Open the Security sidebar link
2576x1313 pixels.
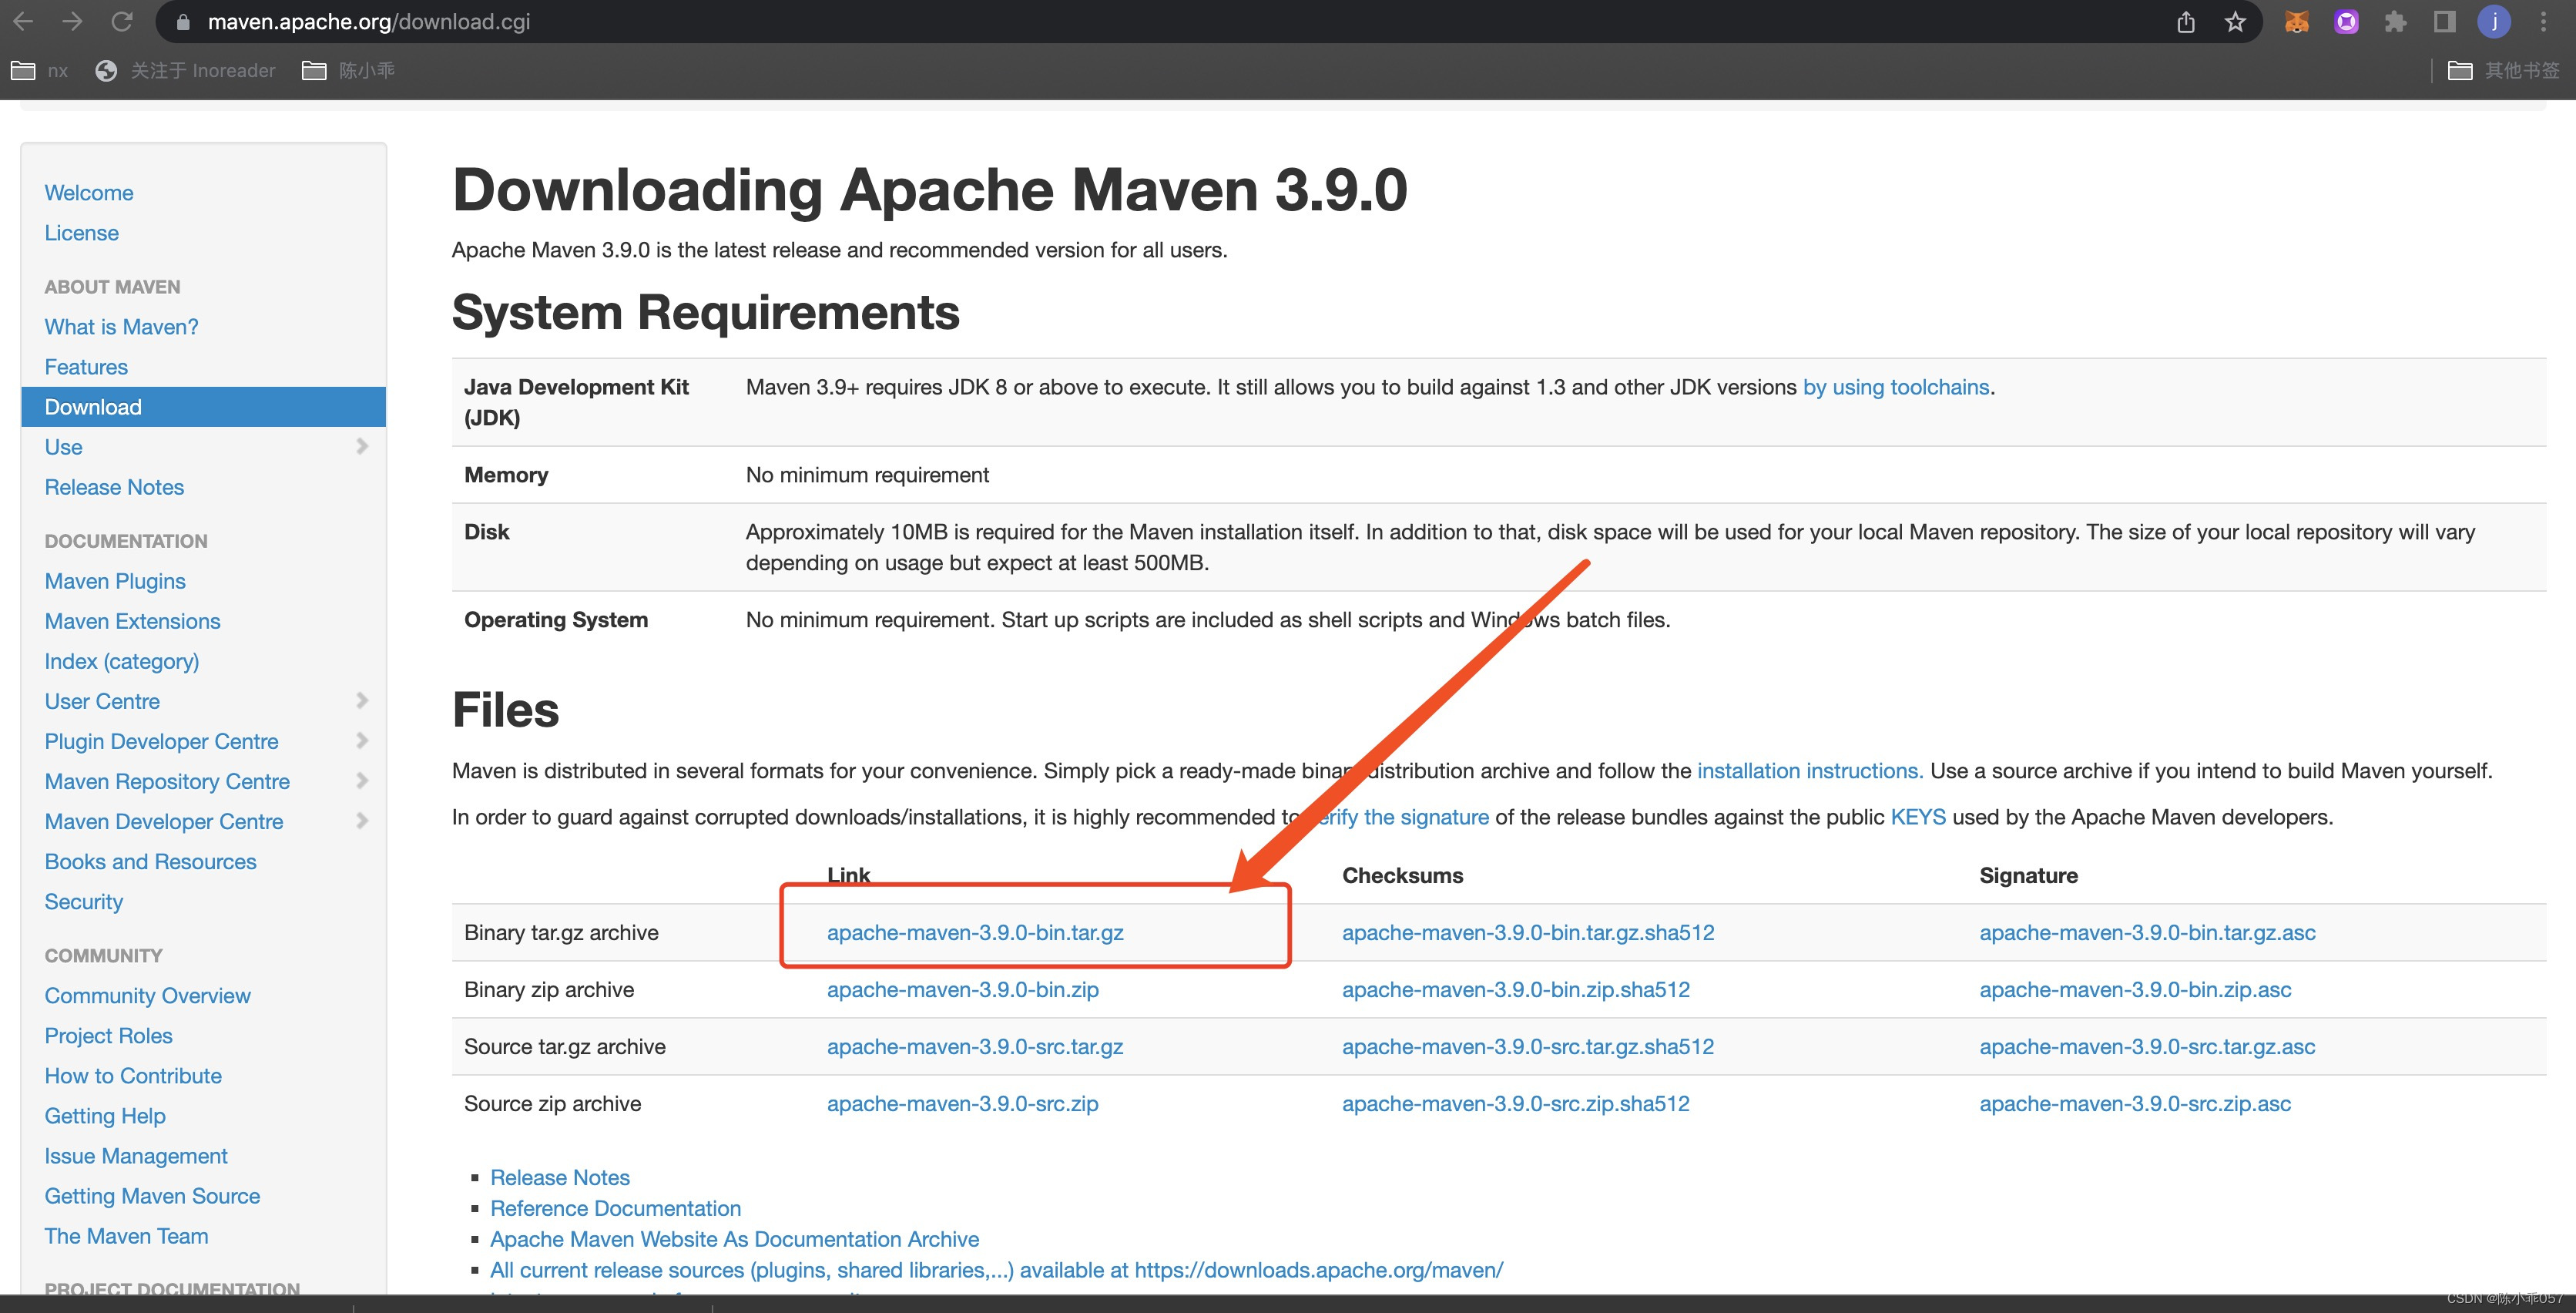(83, 901)
